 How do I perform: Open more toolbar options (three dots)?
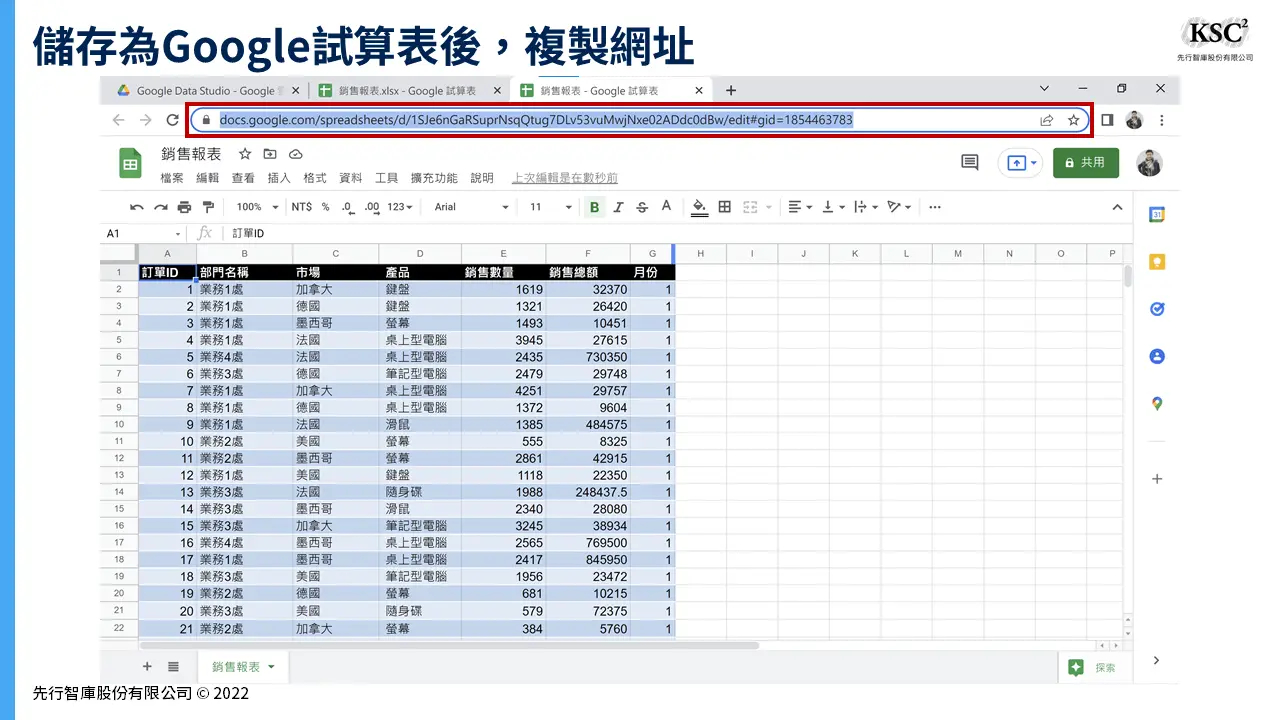click(935, 207)
